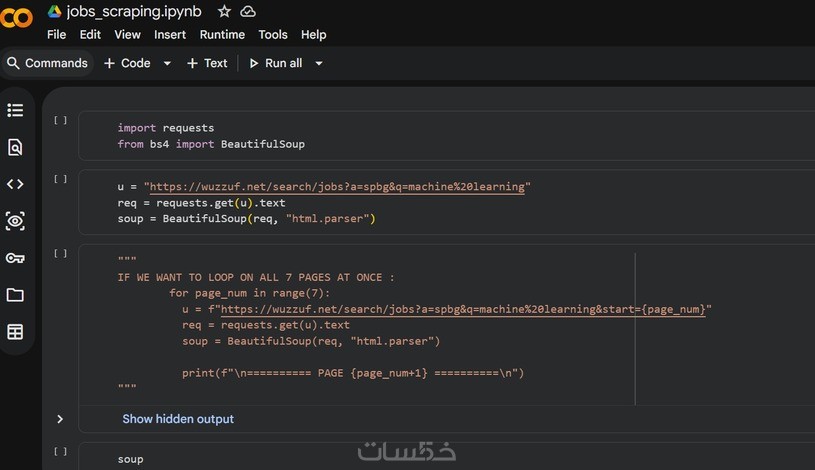This screenshot has height=470, width=815.
Task: Click the Show hidden output link
Action: click(x=178, y=419)
